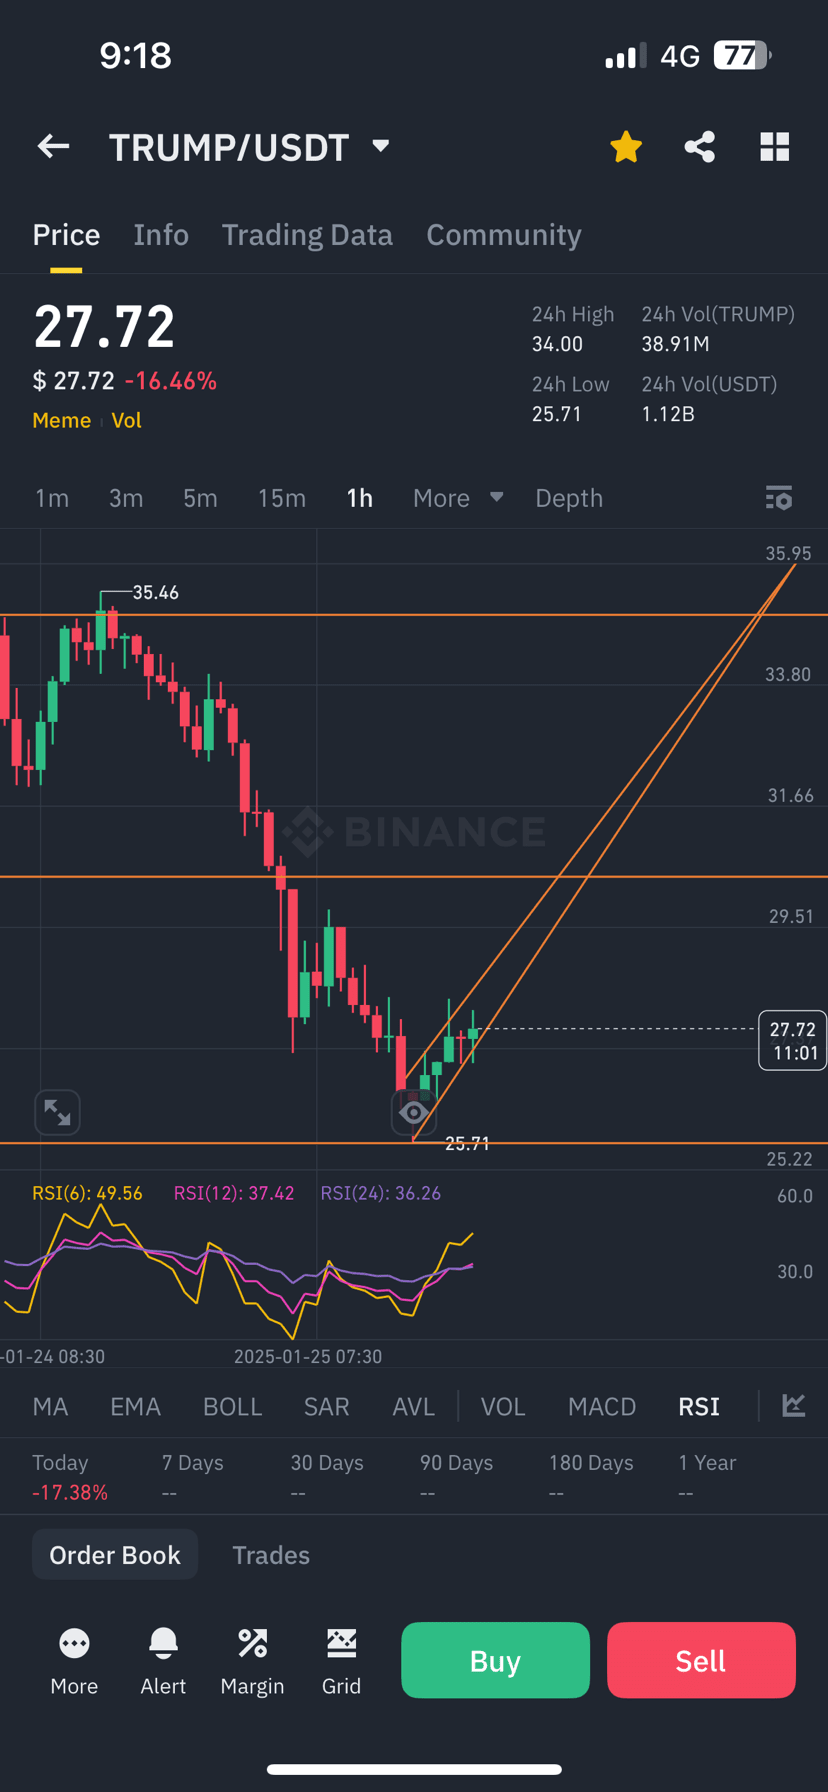Tap the current price label 27.72 on chart axis
The image size is (828, 1792).
793,1040
